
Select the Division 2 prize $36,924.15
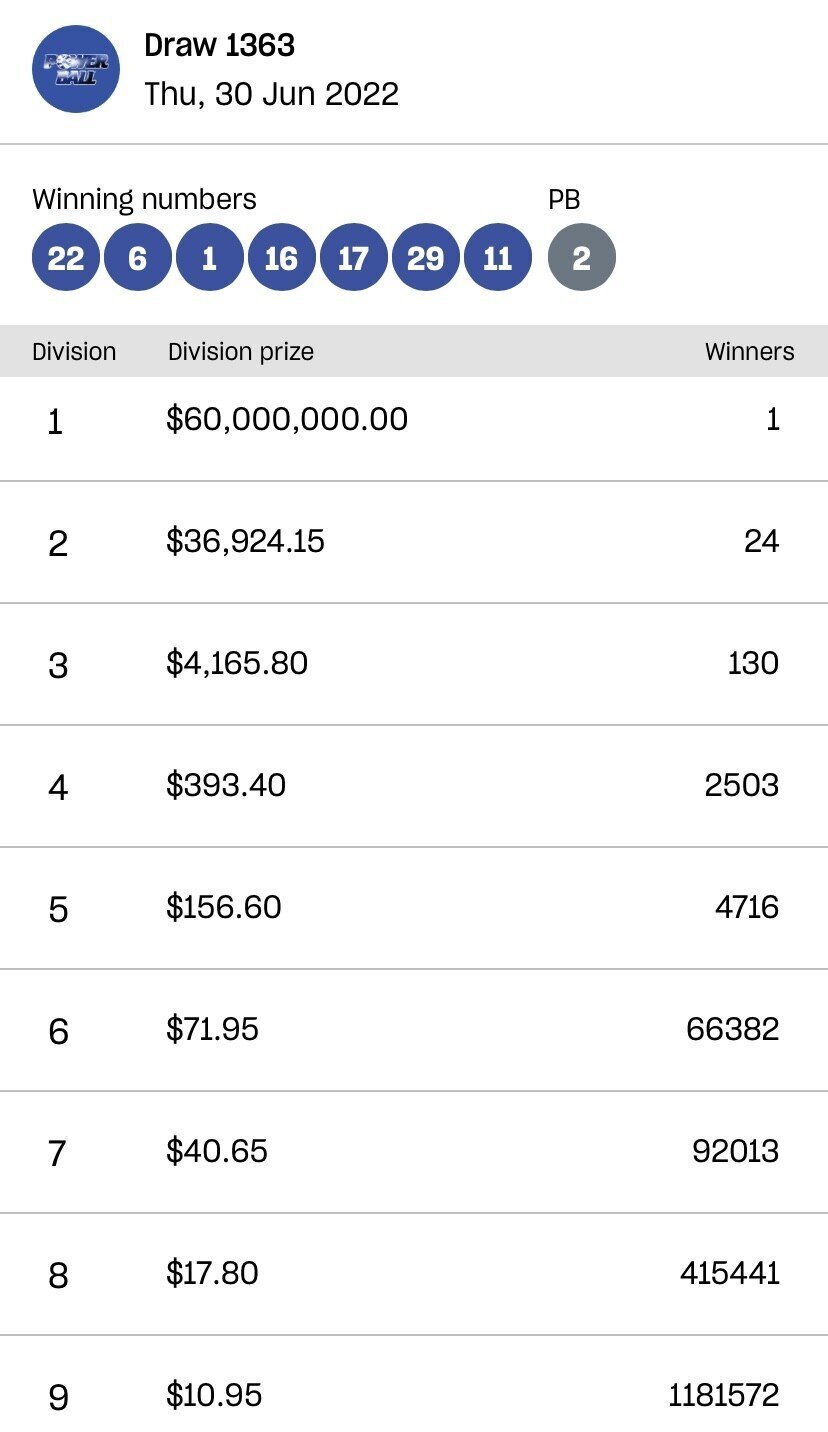[x=245, y=542]
